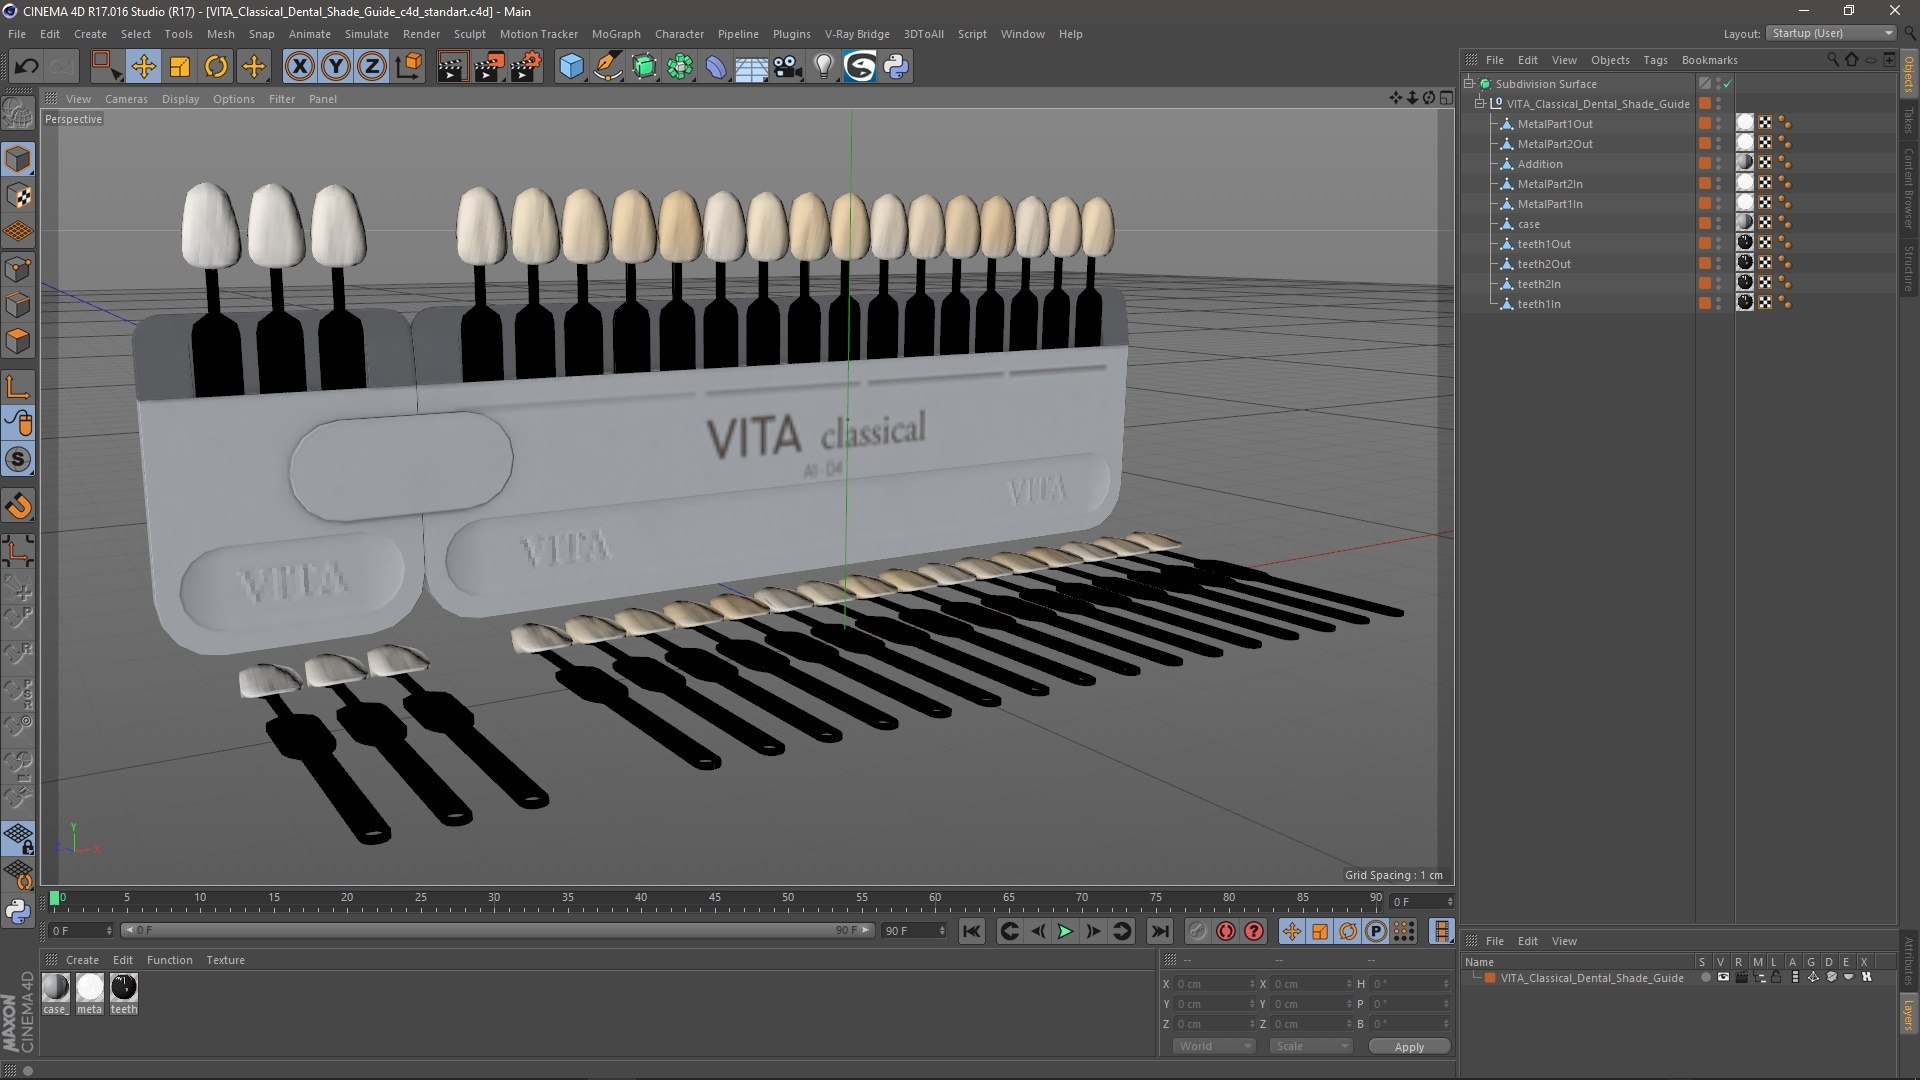Select the case object in tree
Viewport: 1920px width, 1080px height.
coord(1528,224)
